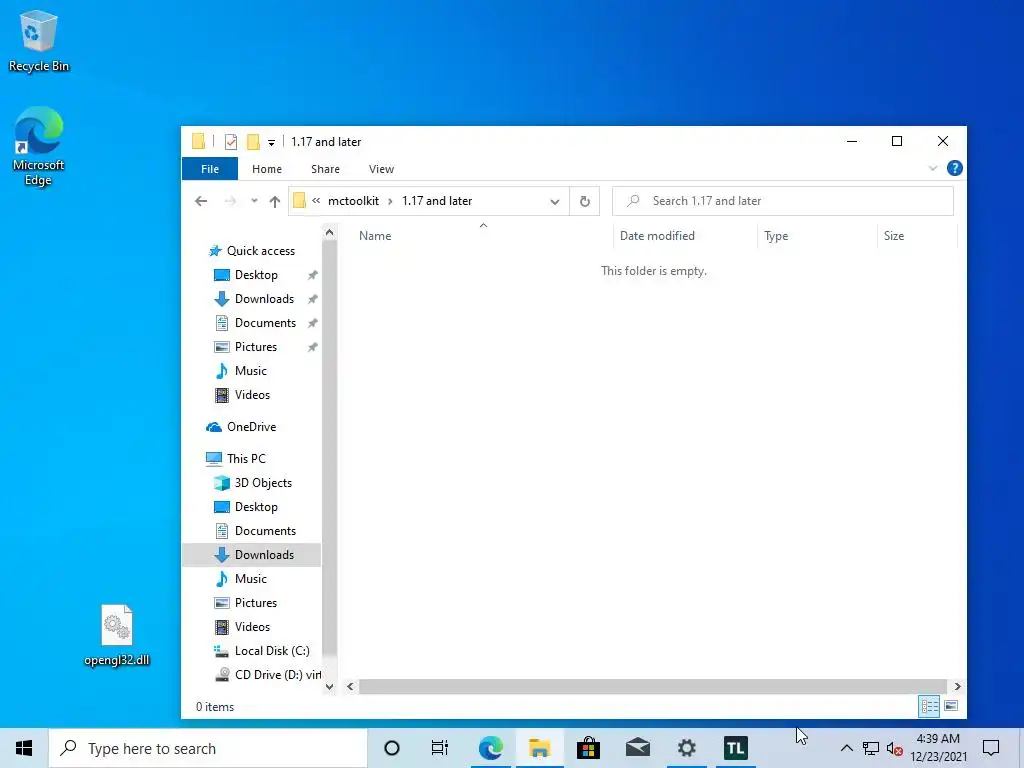Click navigation pane scroll up arrow
Screen dimensions: 1024x768
[x=330, y=232]
